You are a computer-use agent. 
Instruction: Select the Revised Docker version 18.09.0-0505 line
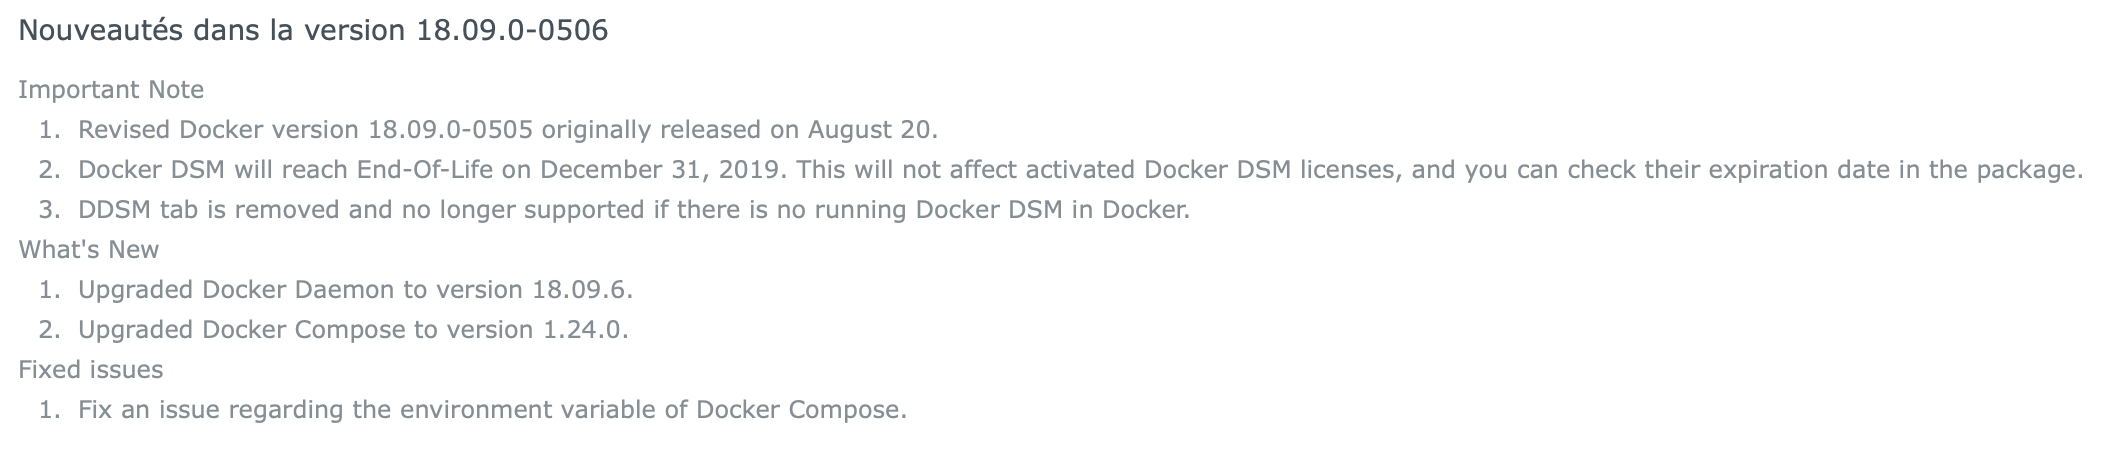pyautogui.click(x=508, y=129)
